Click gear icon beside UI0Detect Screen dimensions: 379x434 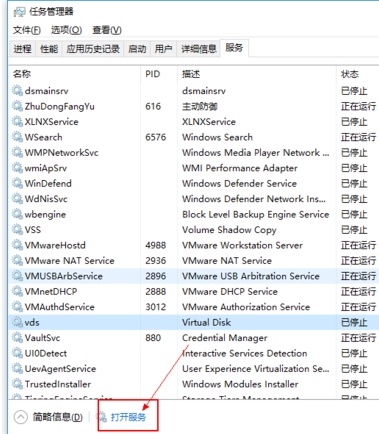(17, 353)
